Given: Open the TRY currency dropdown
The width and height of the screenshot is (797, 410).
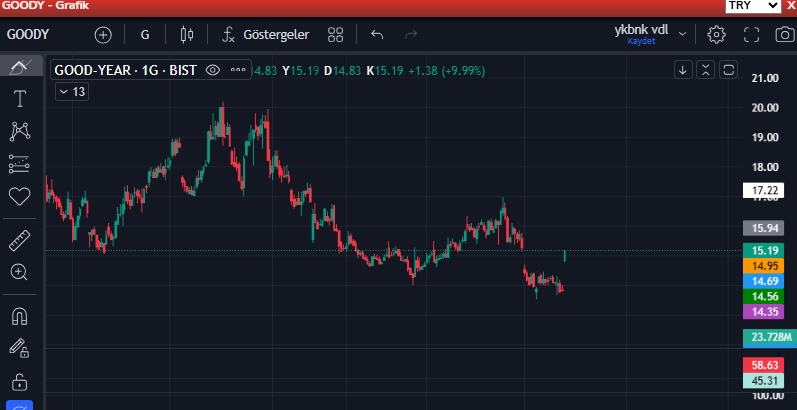Looking at the screenshot, I should pyautogui.click(x=753, y=6).
